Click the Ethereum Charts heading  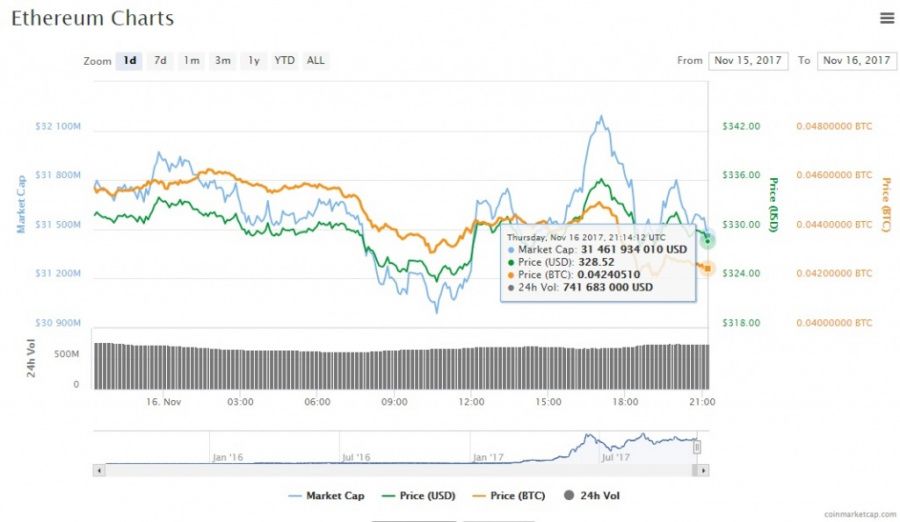(x=92, y=18)
